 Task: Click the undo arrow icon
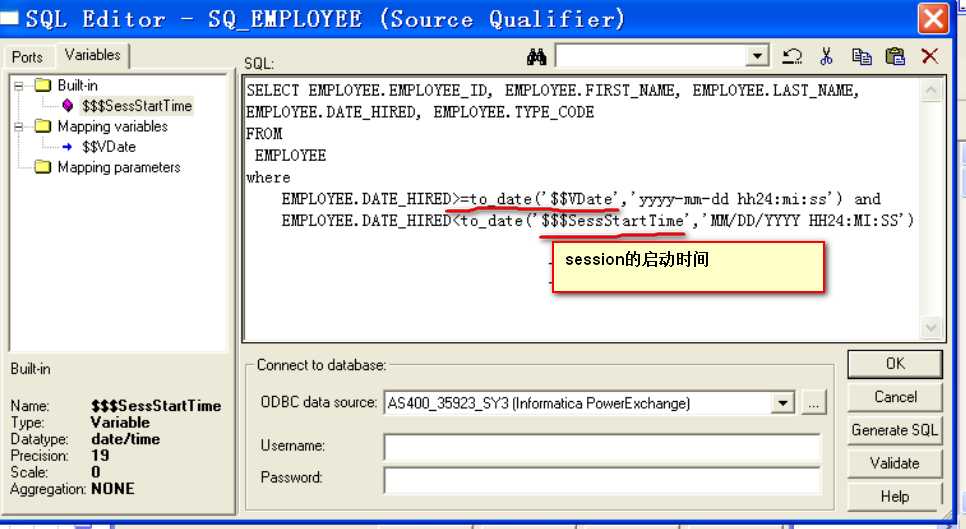(x=792, y=57)
